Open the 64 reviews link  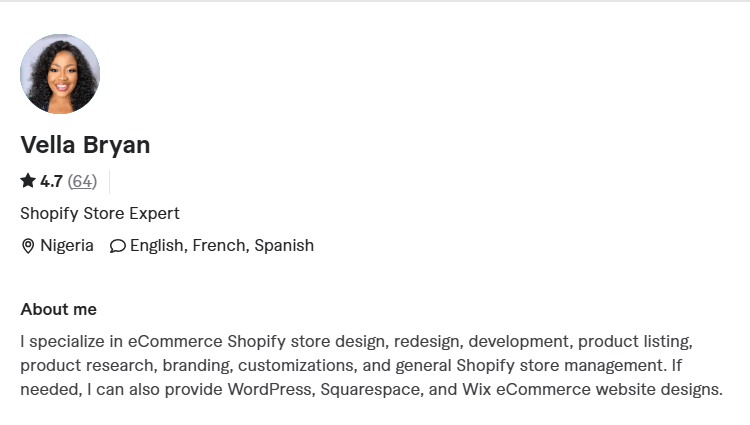click(82, 181)
